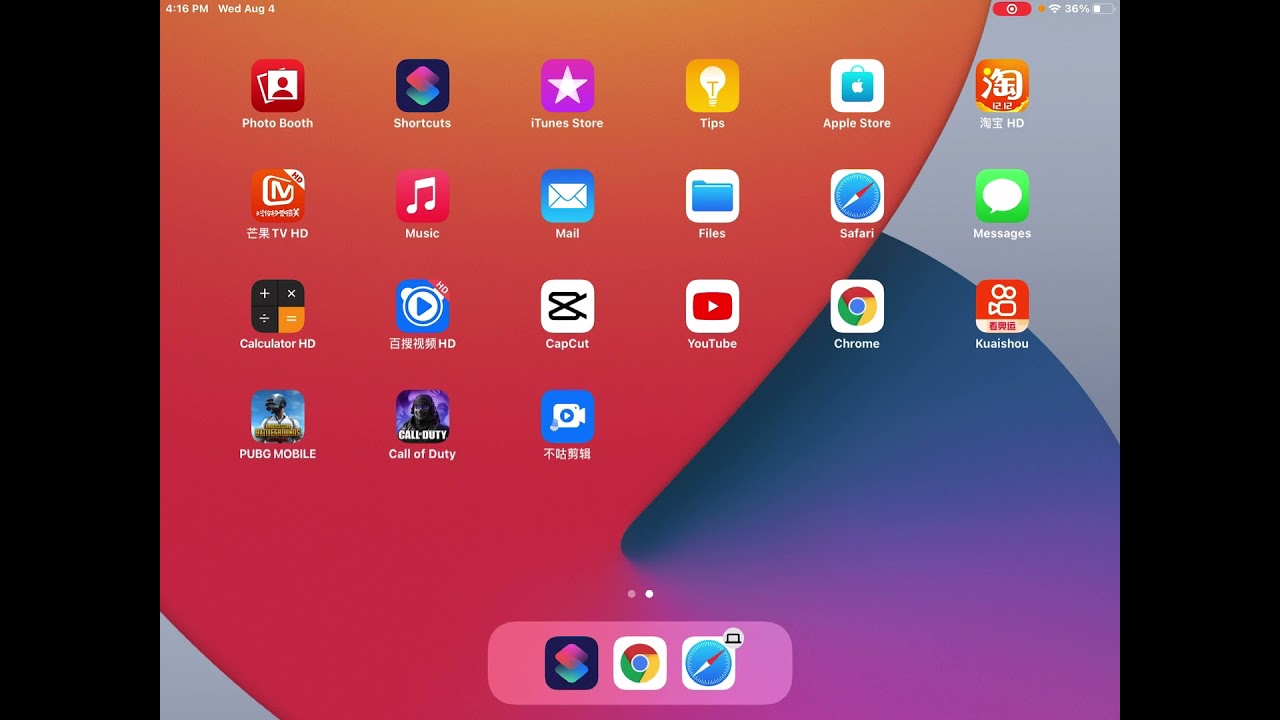Launch the 百搜视频HD app
1280x720 pixels.
(422, 306)
